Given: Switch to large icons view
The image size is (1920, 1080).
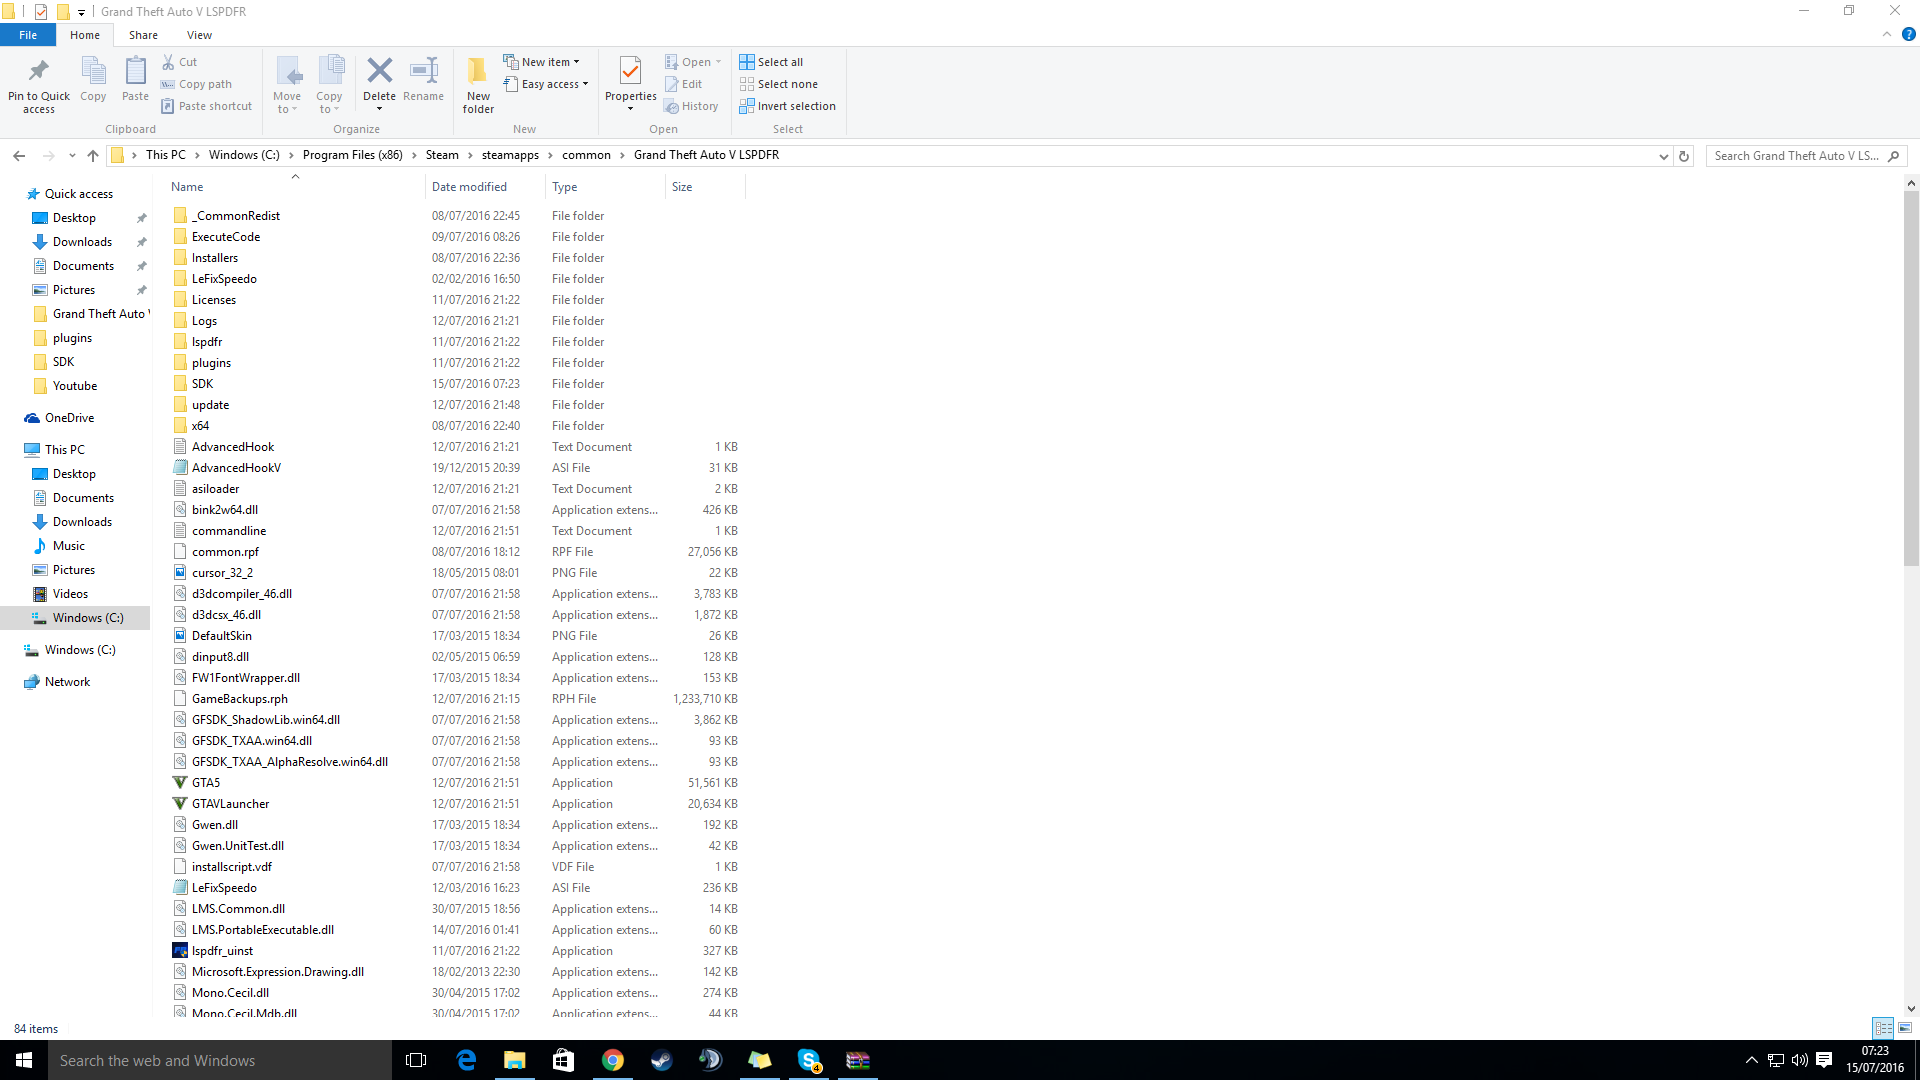Looking at the screenshot, I should pos(1905,1028).
